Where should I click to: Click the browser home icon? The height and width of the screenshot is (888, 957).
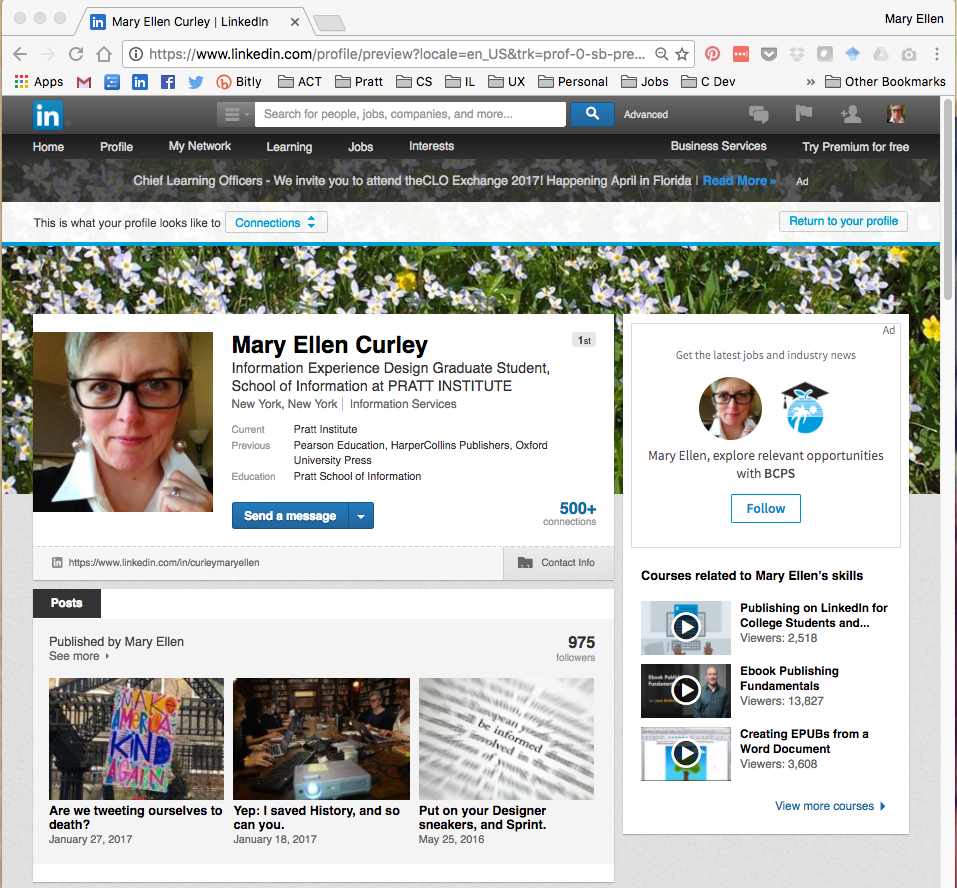point(104,54)
